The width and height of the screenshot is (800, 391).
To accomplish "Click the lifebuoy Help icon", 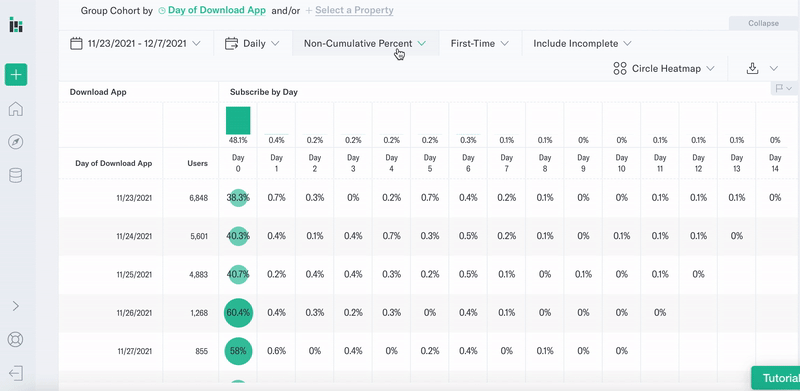I will tap(16, 339).
